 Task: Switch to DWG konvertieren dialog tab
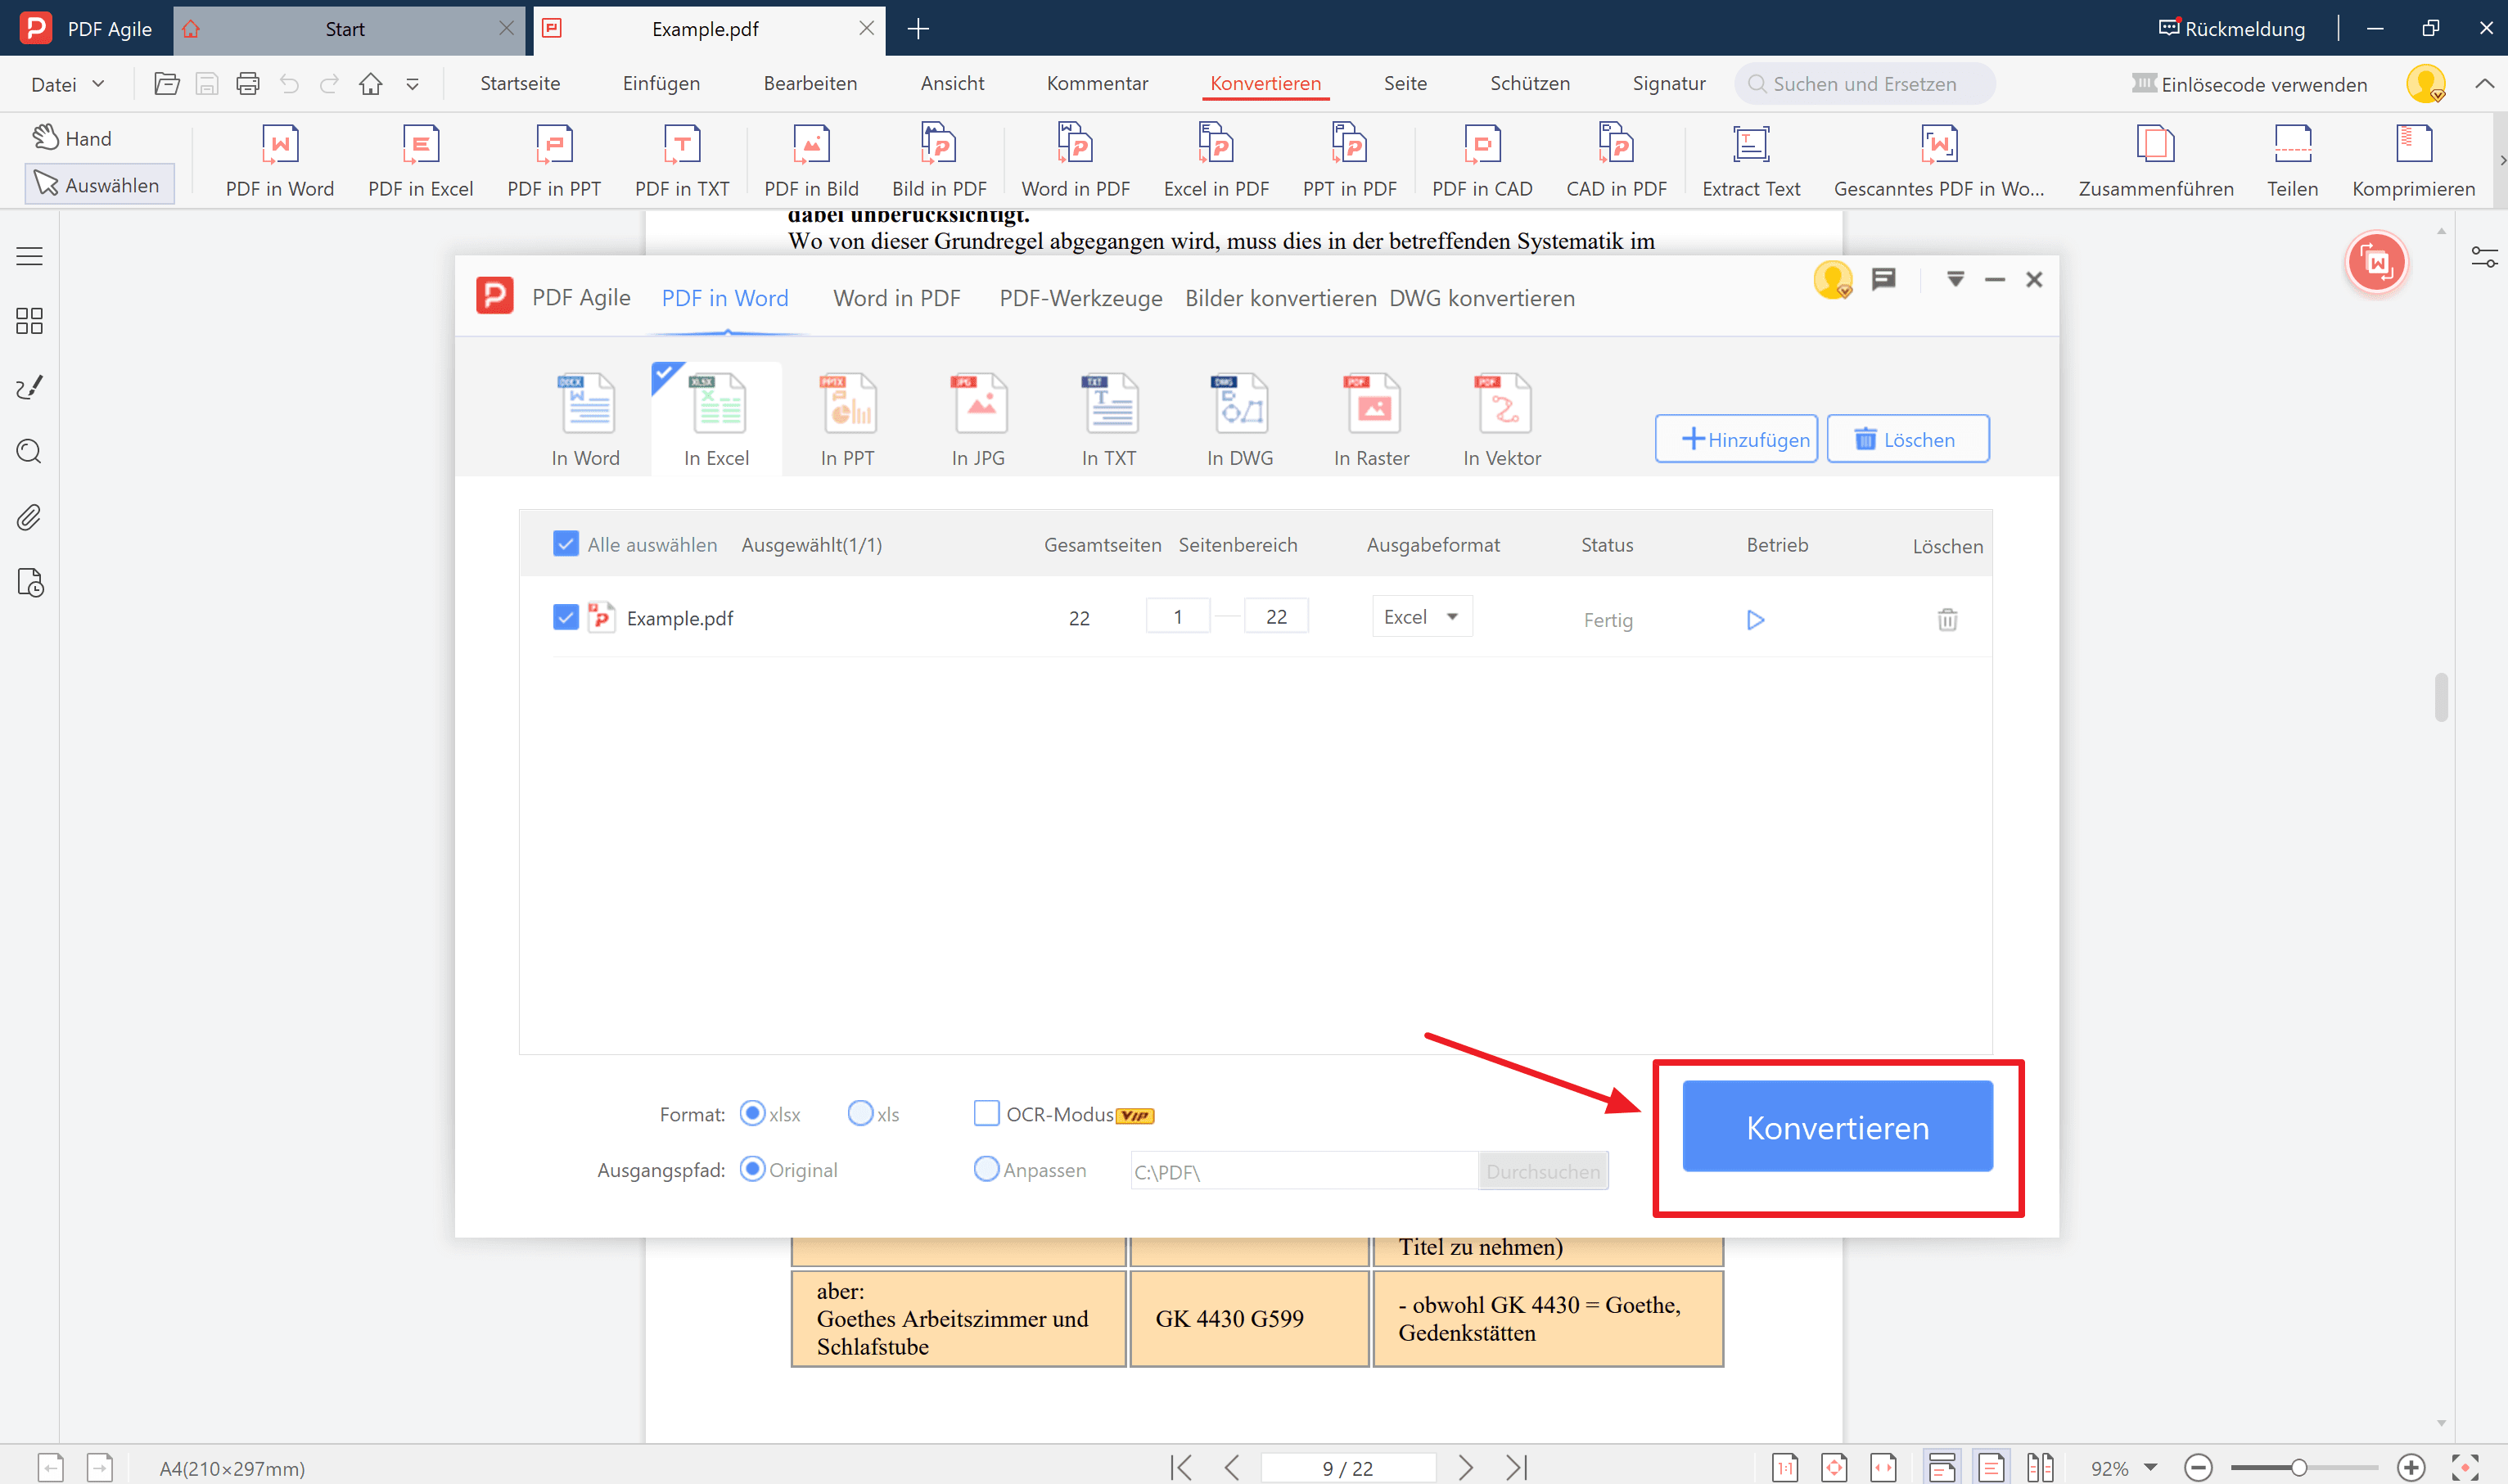(1482, 298)
